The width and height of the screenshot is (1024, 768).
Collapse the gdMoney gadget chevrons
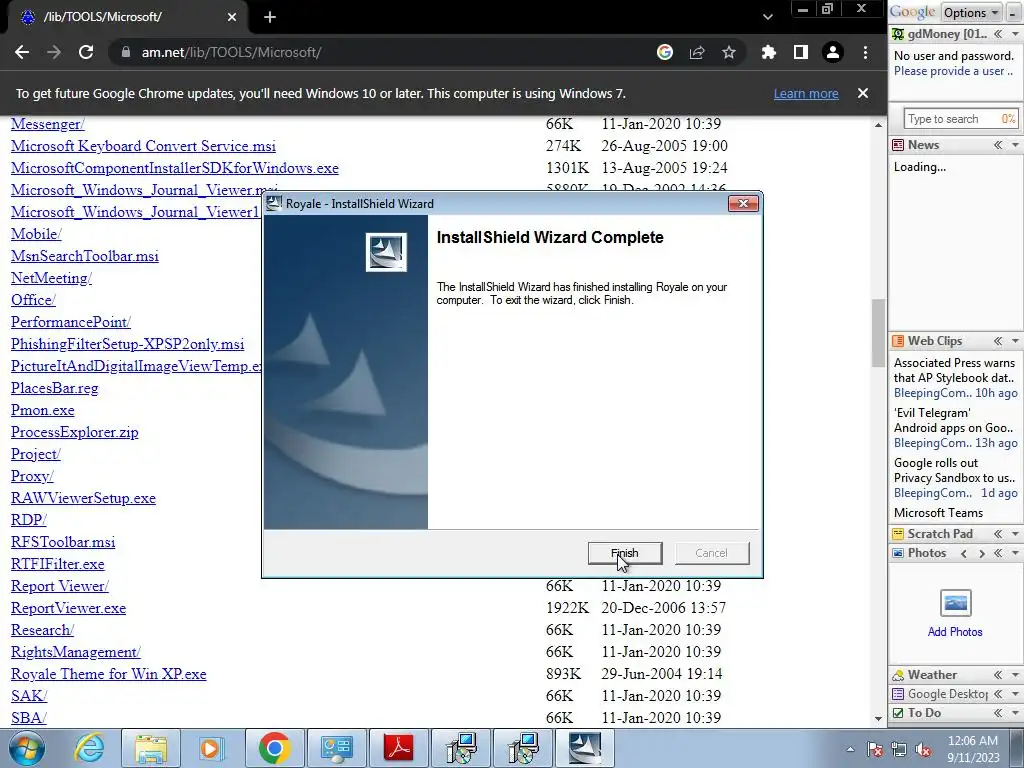[998, 34]
